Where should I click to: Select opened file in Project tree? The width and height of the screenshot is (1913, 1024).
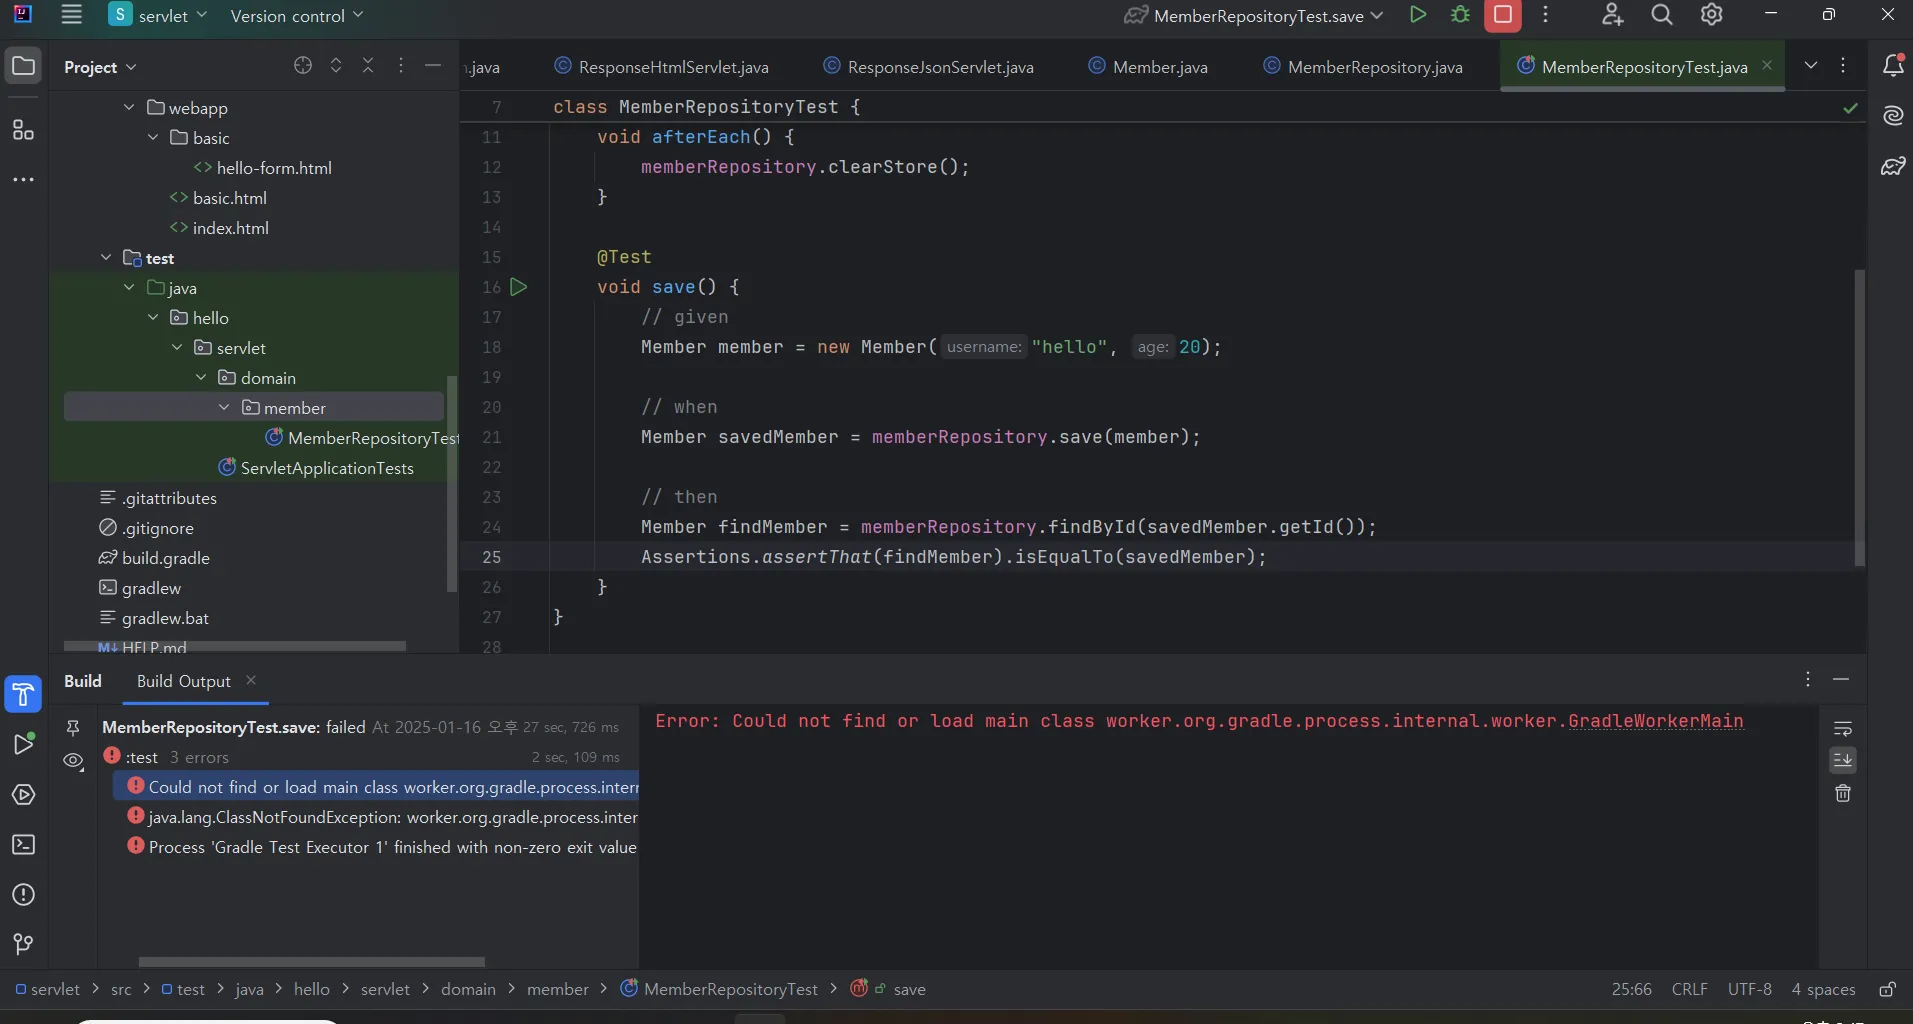coord(303,66)
